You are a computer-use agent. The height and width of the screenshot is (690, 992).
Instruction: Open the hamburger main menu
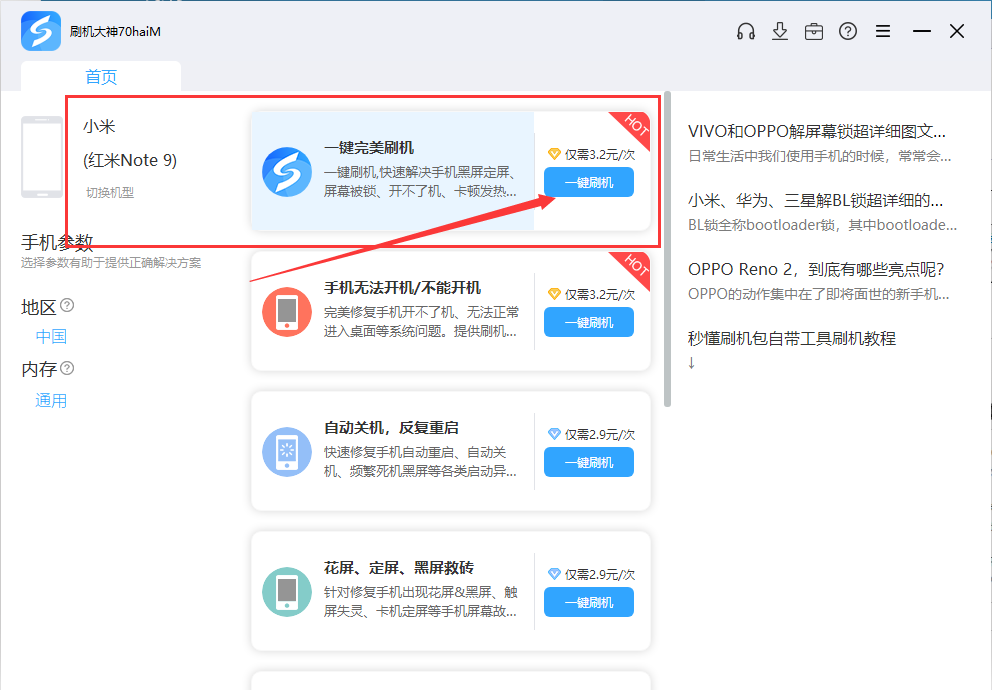pos(883,31)
